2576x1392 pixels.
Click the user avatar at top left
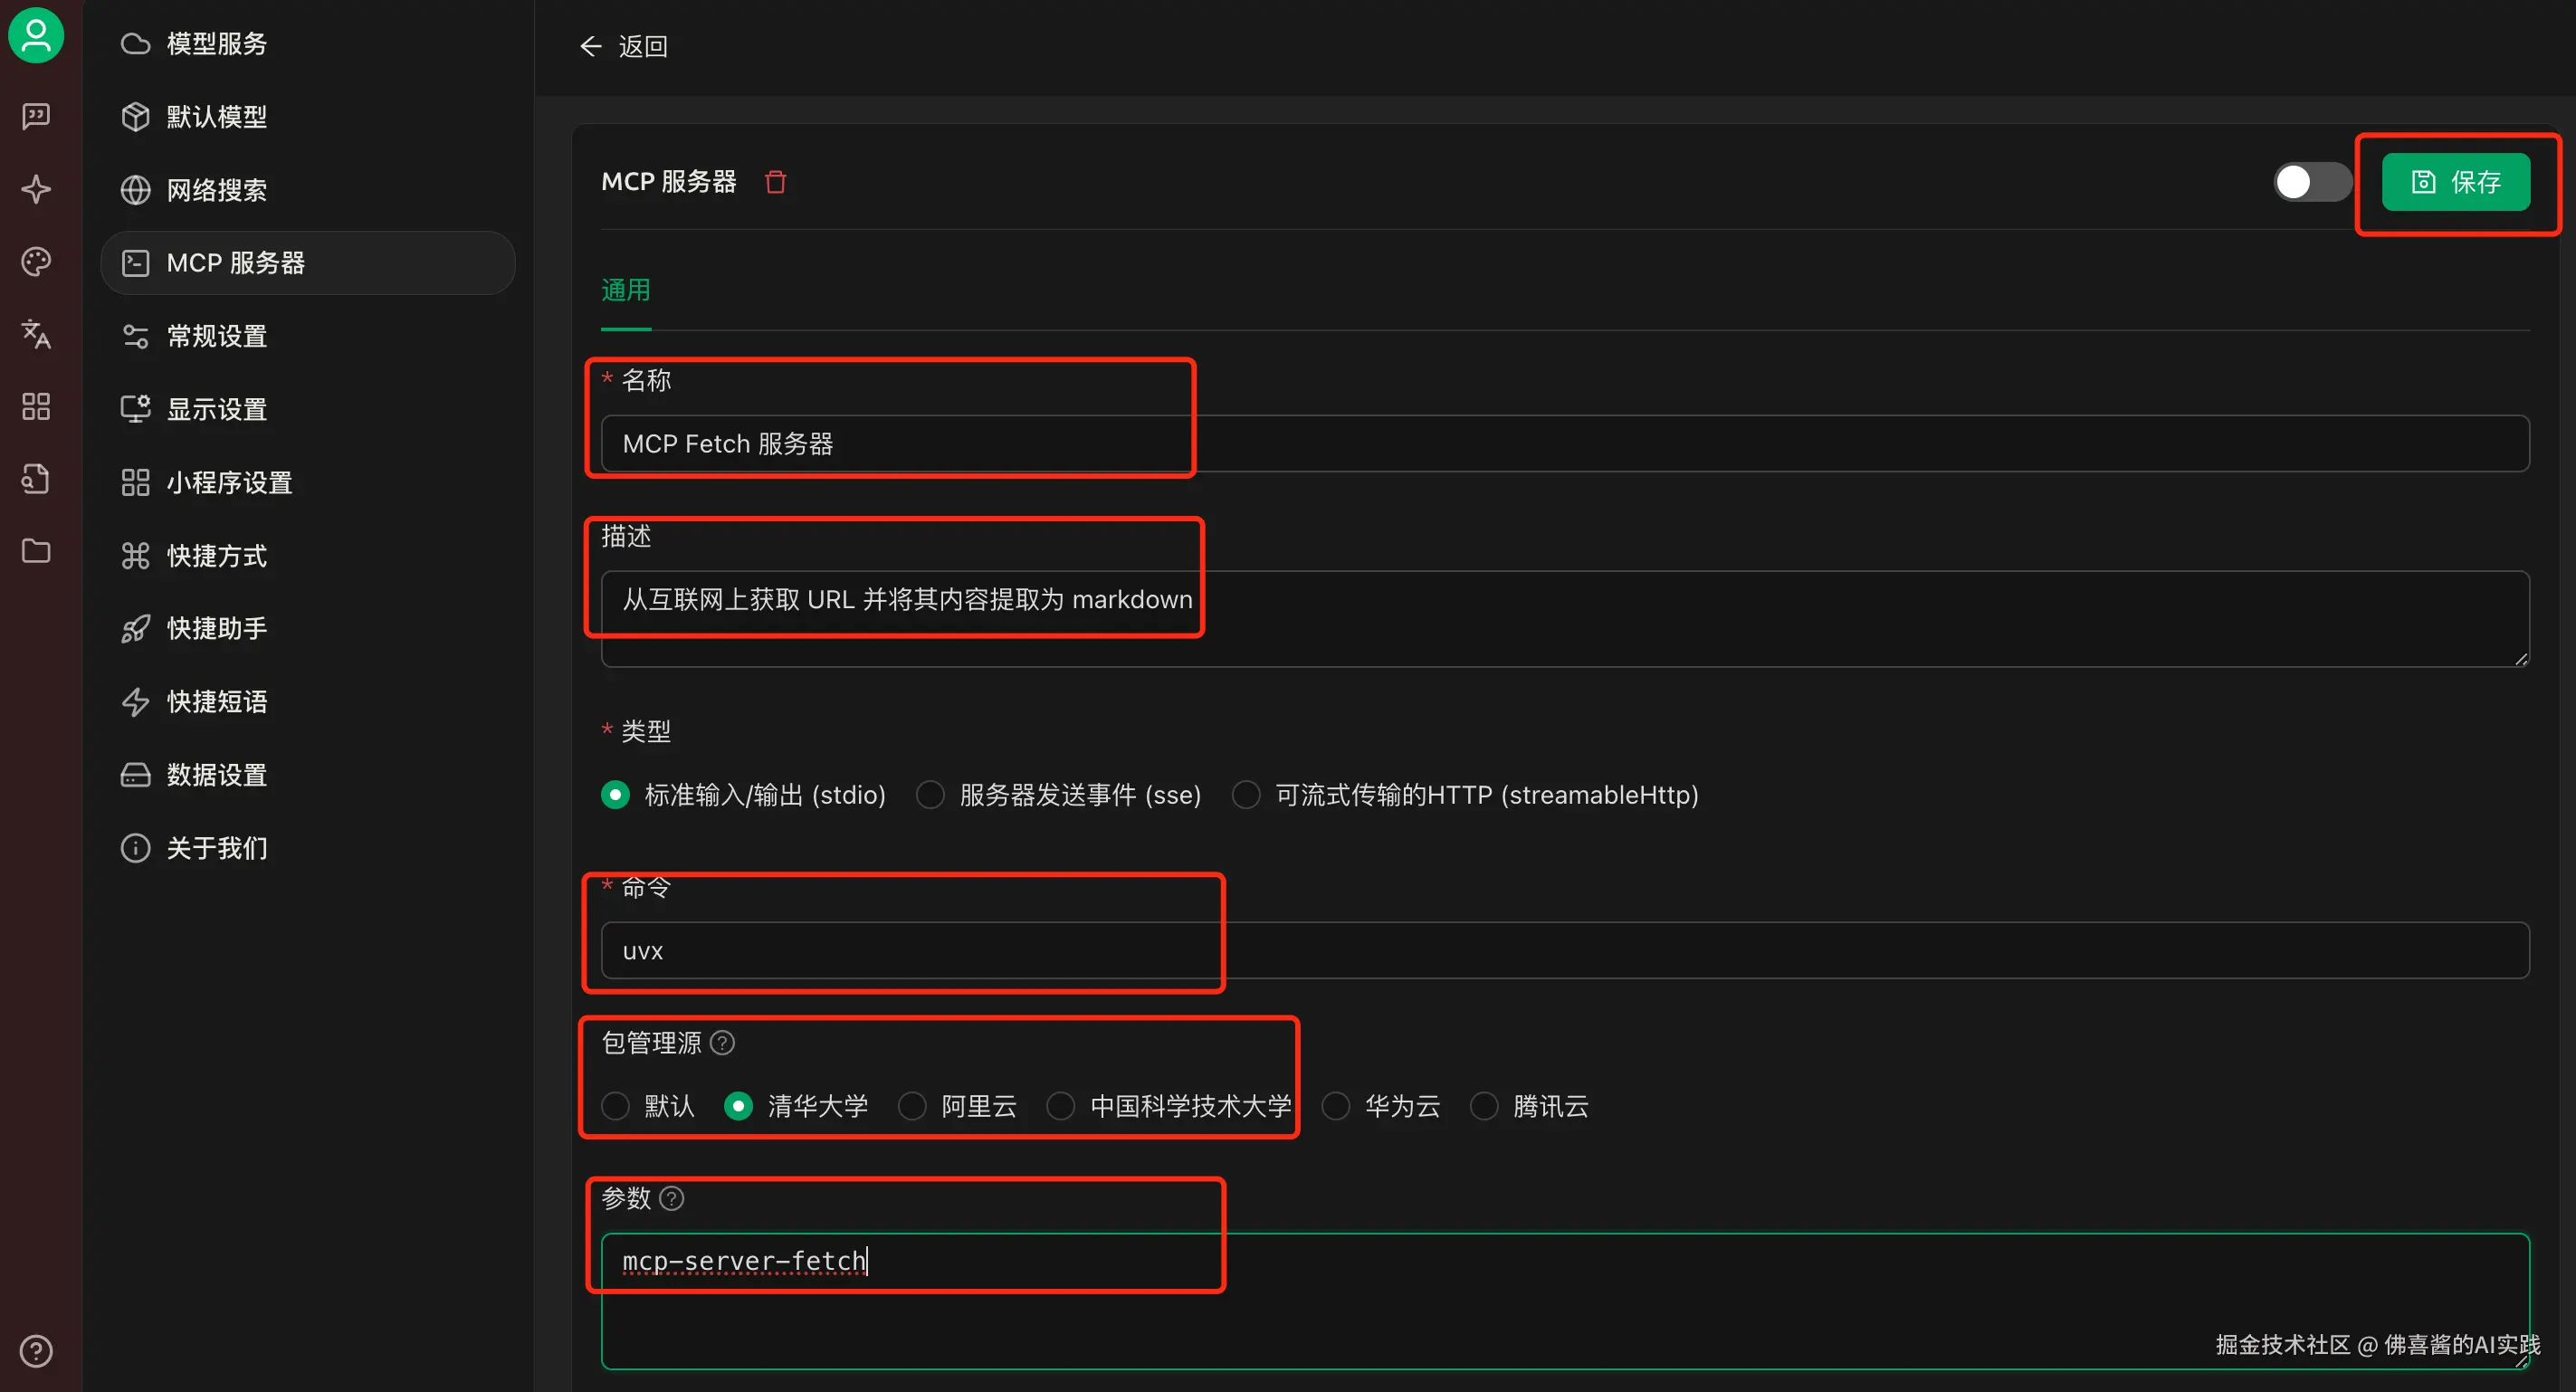(36, 36)
